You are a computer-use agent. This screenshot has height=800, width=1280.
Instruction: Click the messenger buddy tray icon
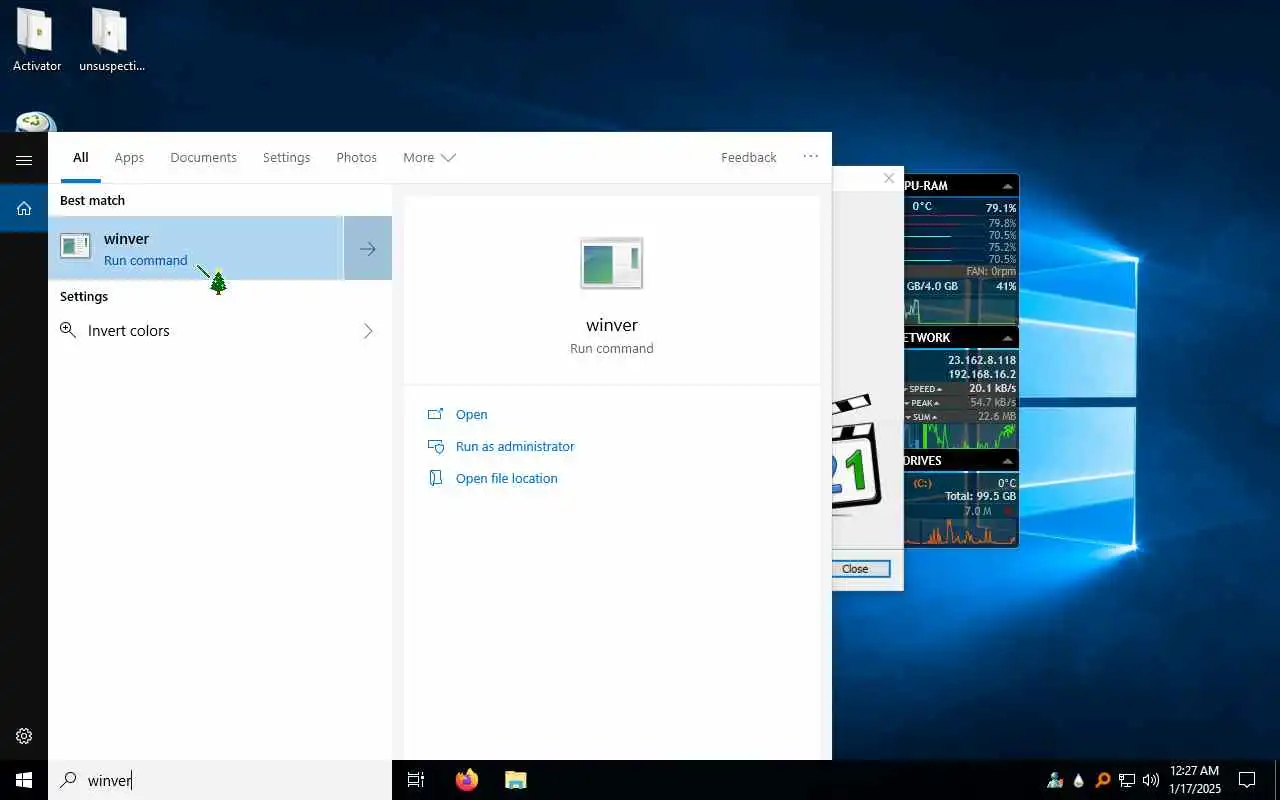coord(1055,780)
